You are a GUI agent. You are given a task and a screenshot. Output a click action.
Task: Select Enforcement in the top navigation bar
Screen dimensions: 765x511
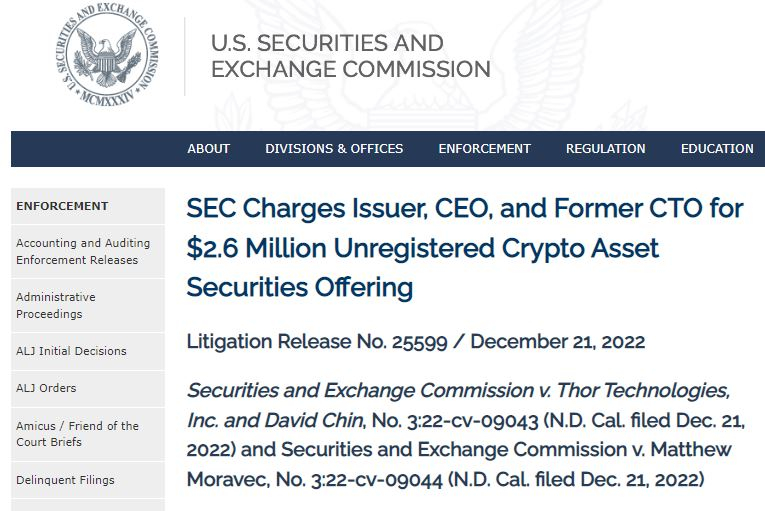[484, 149]
